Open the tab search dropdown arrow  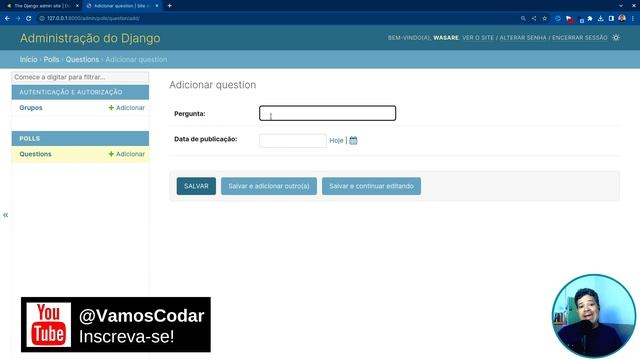click(x=621, y=6)
